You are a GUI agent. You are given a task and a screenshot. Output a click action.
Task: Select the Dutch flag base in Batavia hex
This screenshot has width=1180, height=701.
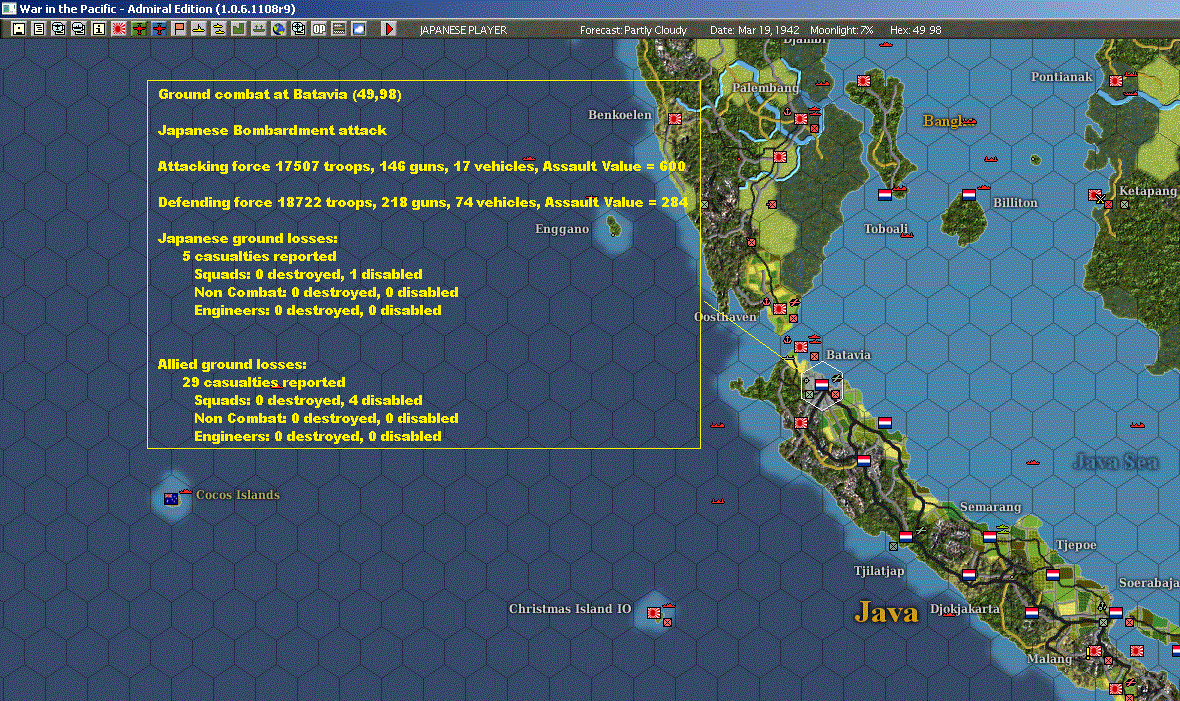pos(822,385)
